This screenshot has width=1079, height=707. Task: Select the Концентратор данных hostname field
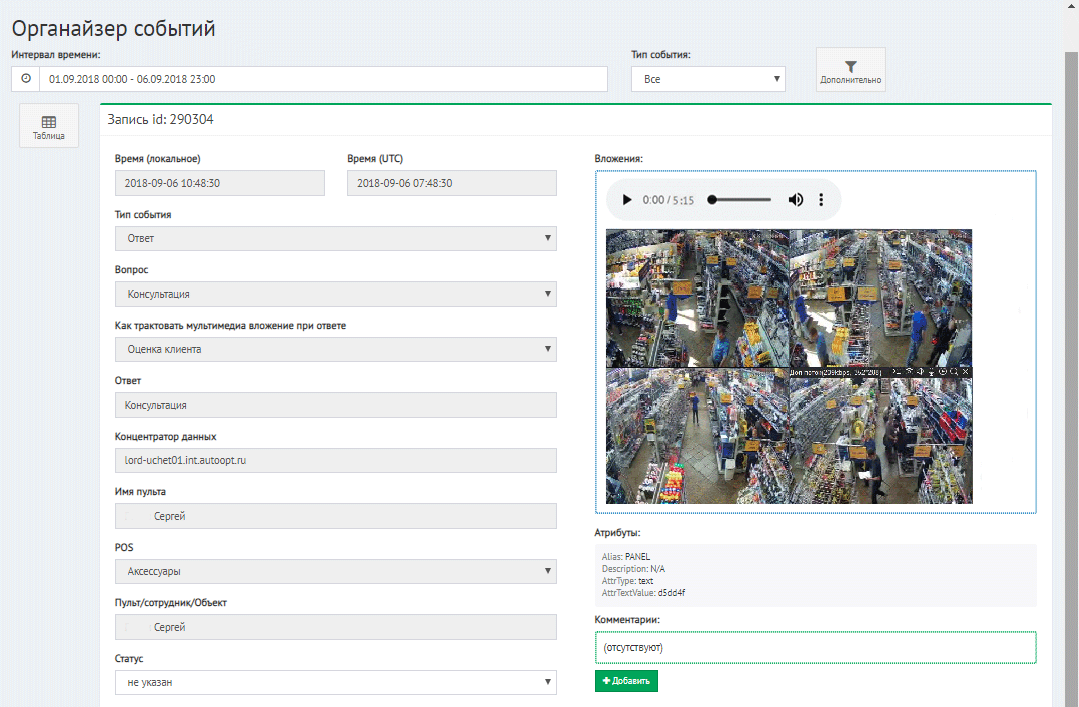[336, 460]
